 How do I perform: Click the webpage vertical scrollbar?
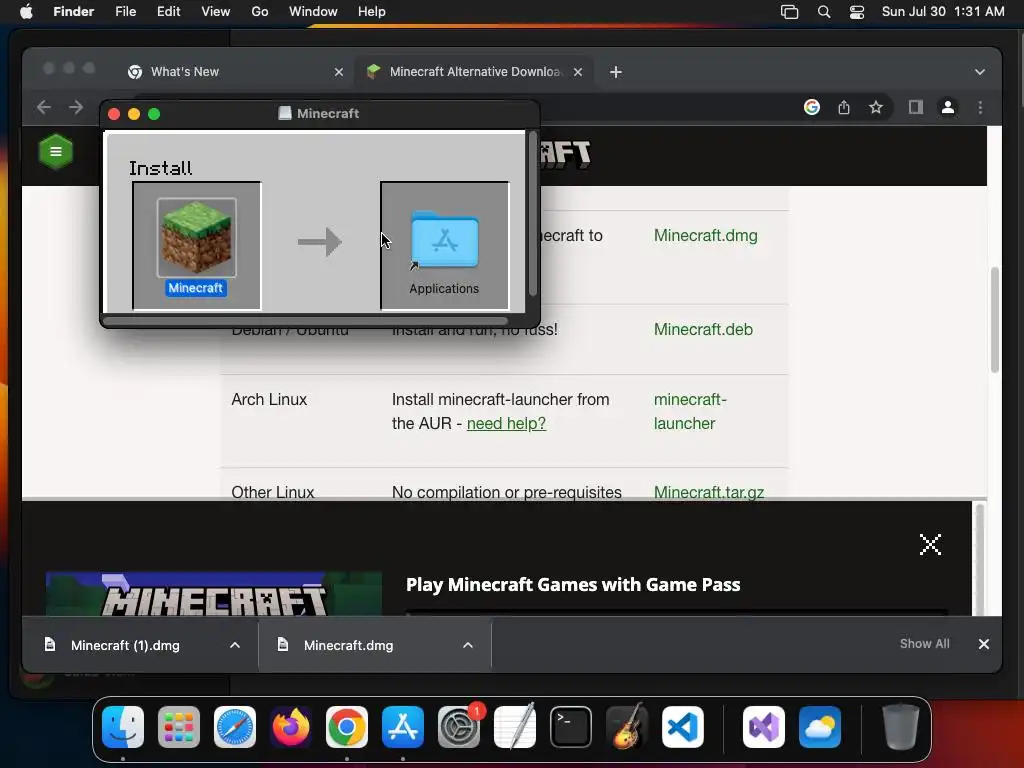point(995,319)
